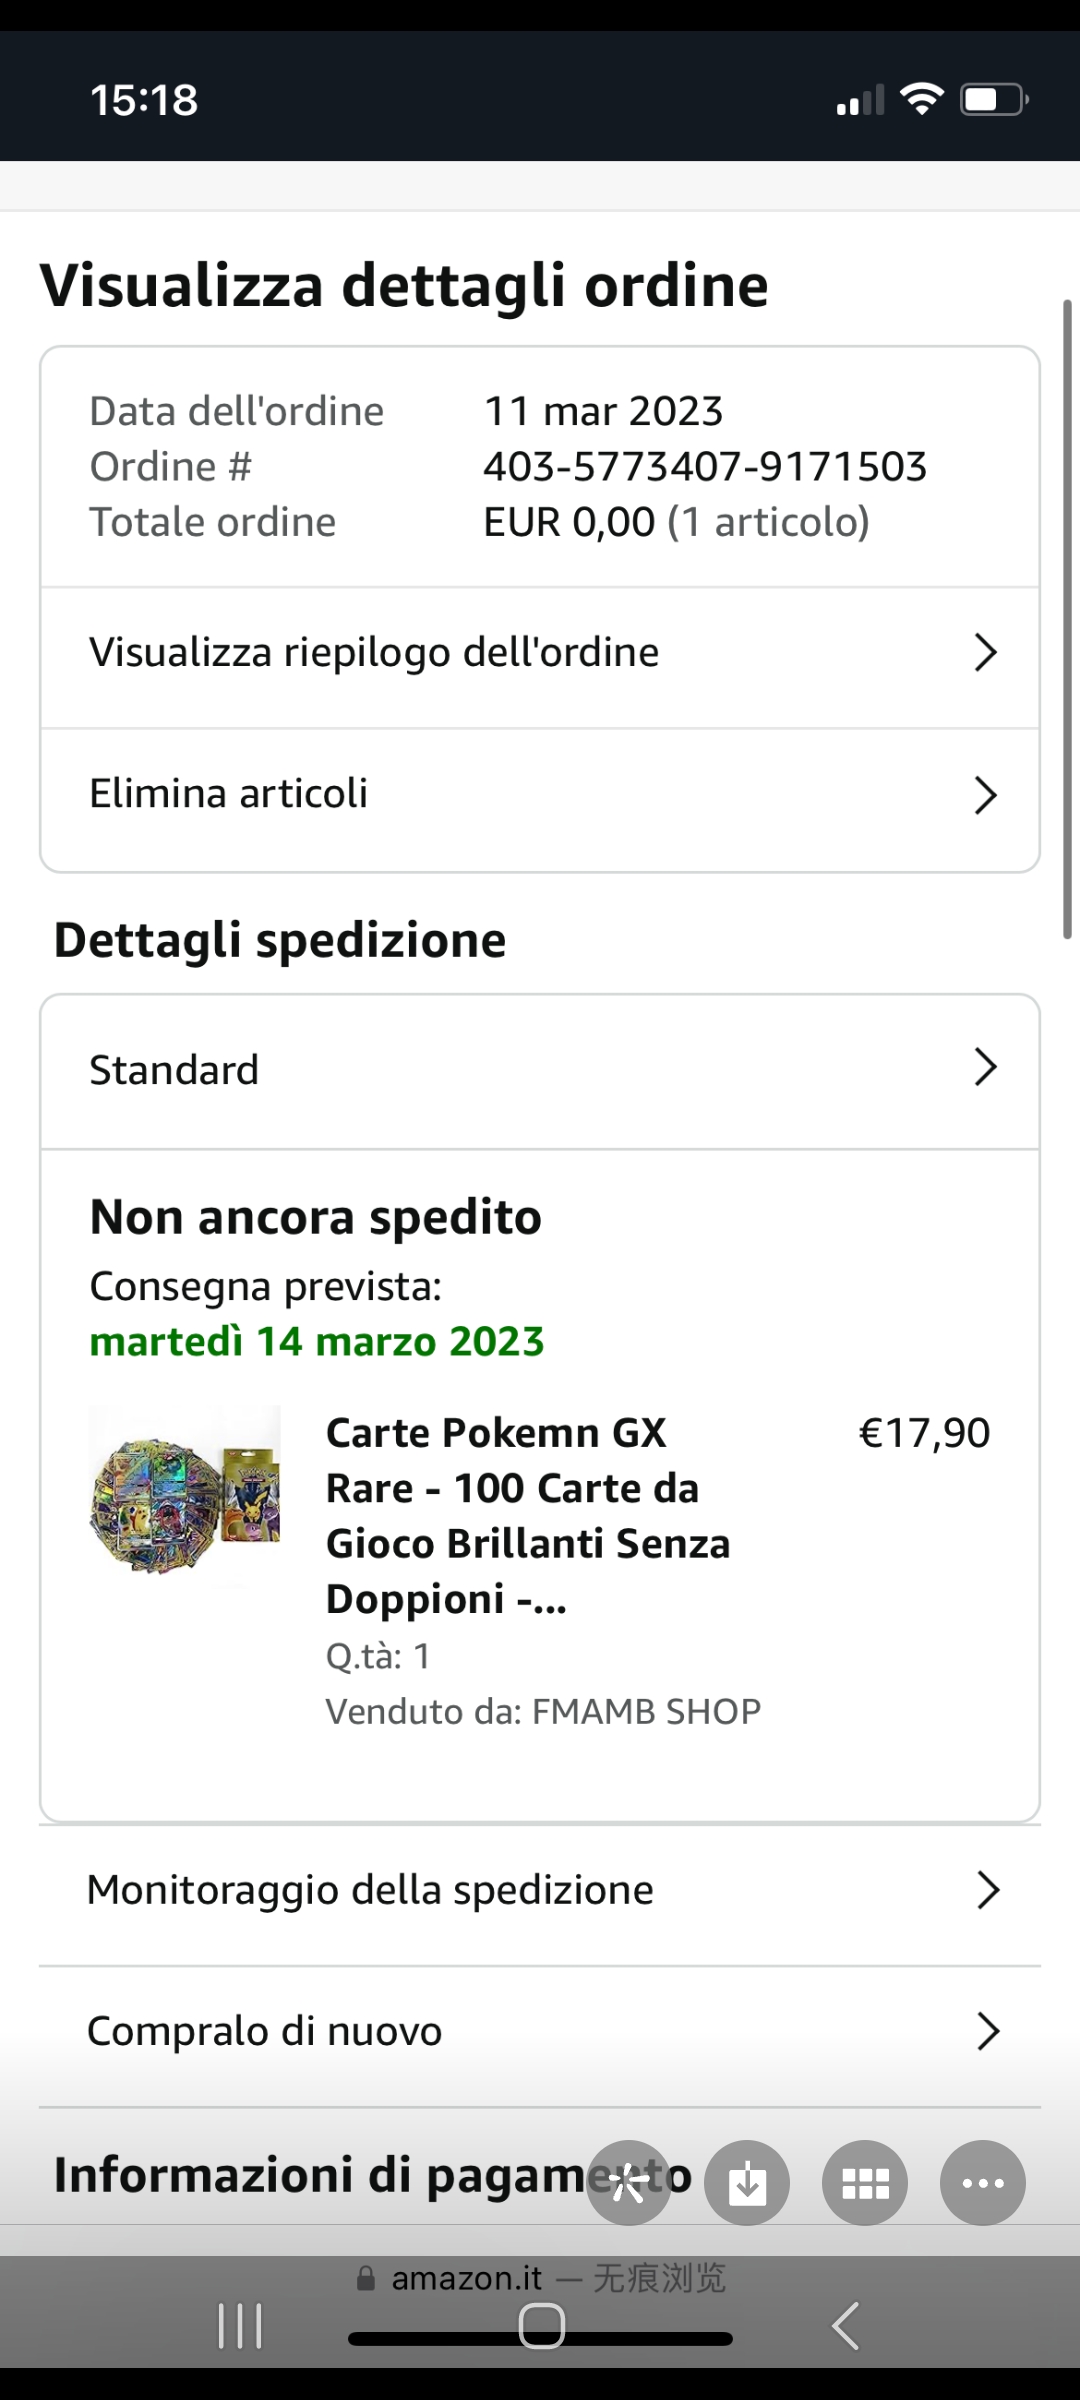Tap the floating sparkle icon button

point(629,2183)
